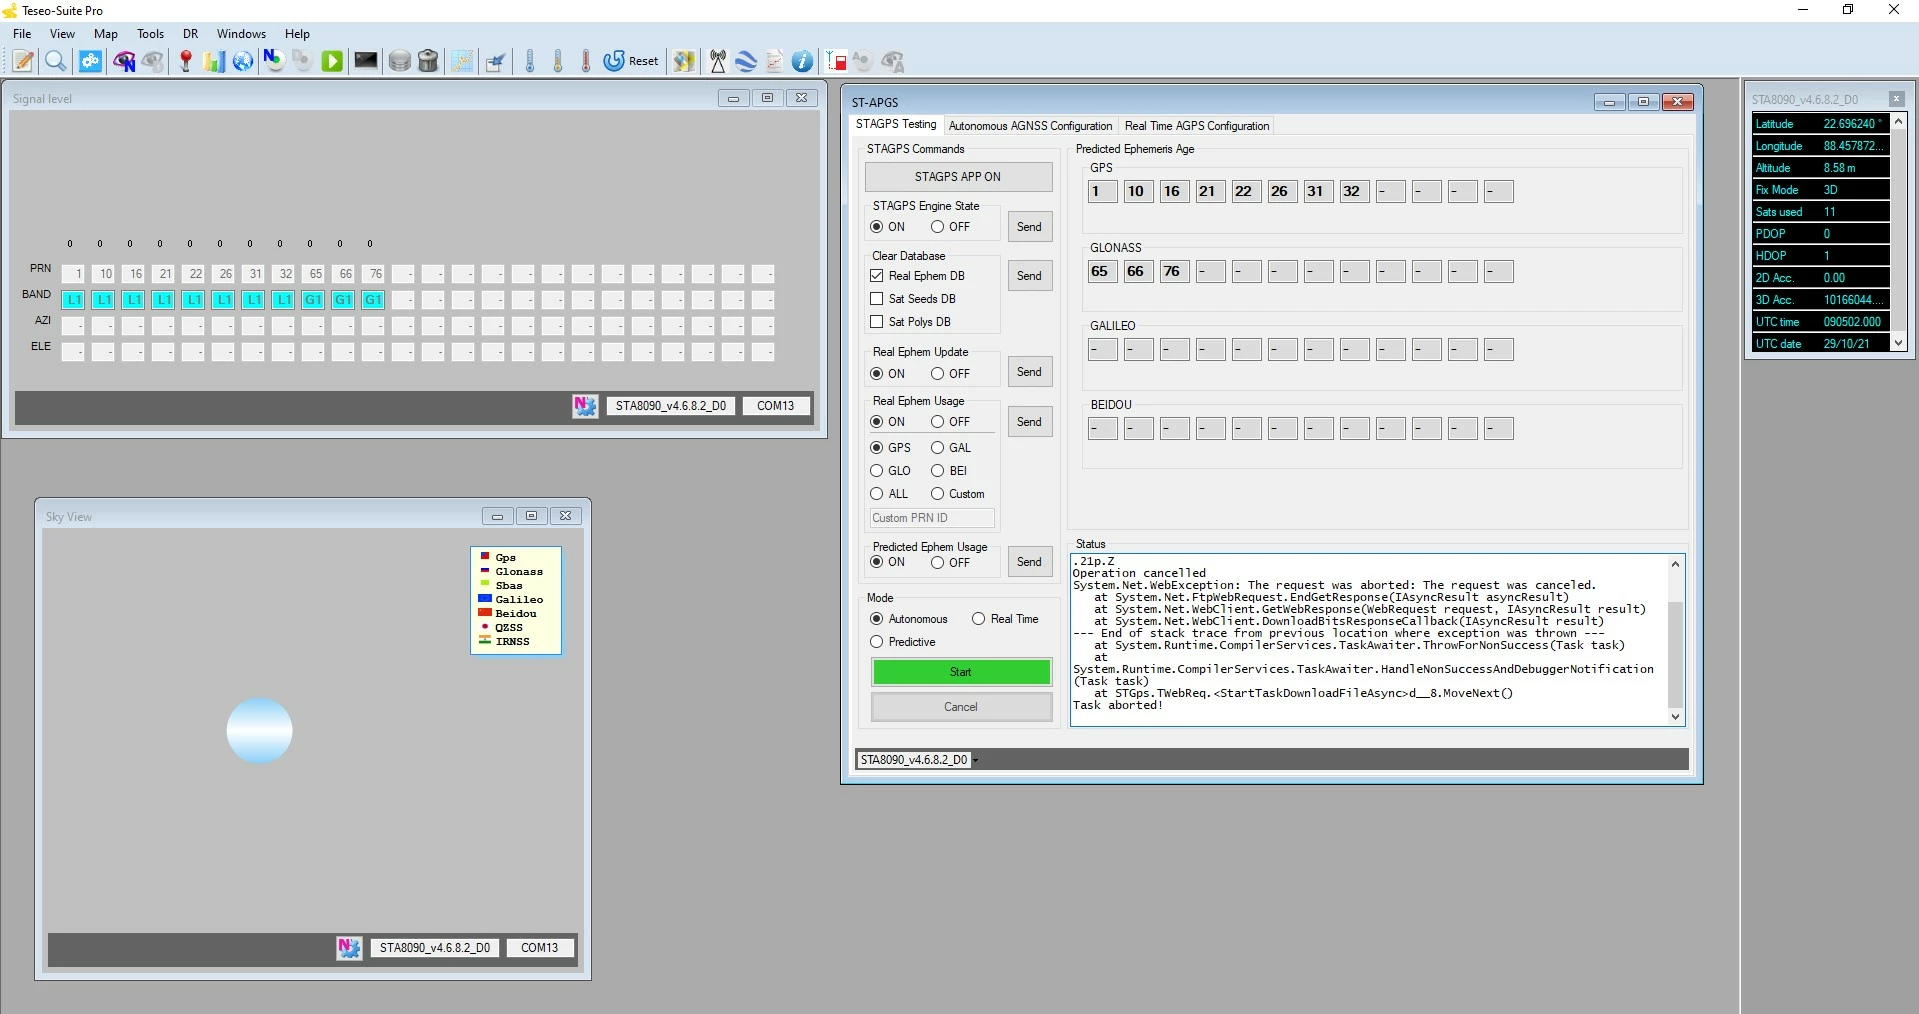Click the globe icon in toolbar
The height and width of the screenshot is (1014, 1919).
(242, 61)
